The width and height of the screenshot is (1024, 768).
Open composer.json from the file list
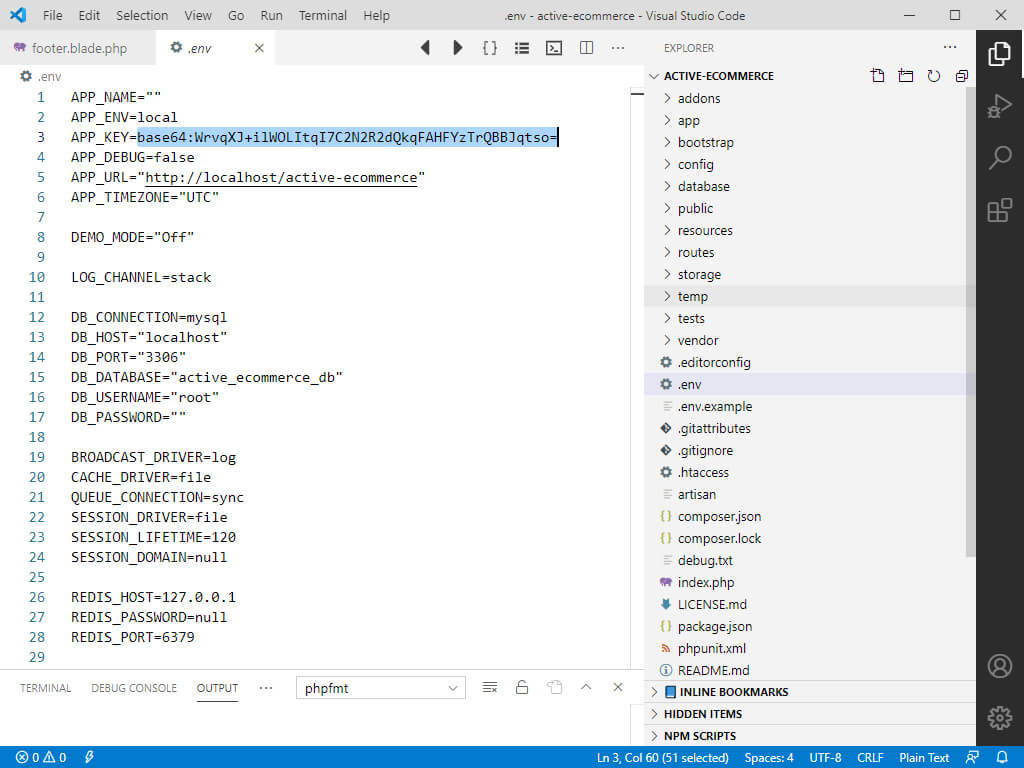click(x=718, y=516)
